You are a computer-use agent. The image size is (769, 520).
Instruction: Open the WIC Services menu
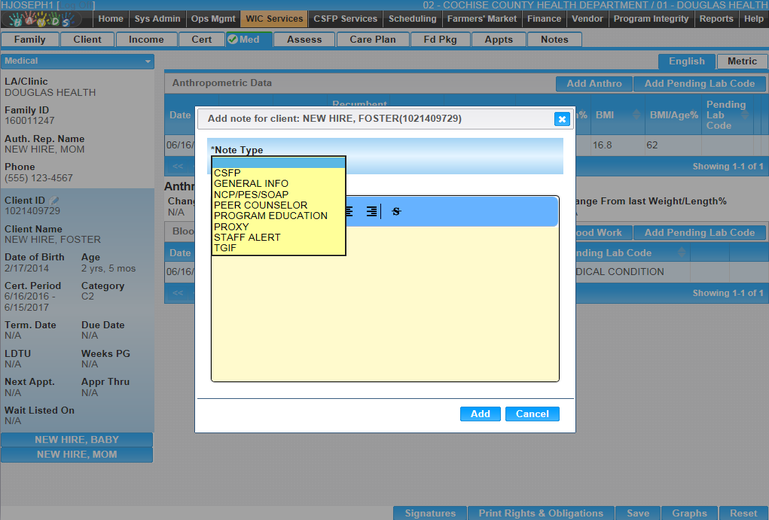[x=271, y=19]
